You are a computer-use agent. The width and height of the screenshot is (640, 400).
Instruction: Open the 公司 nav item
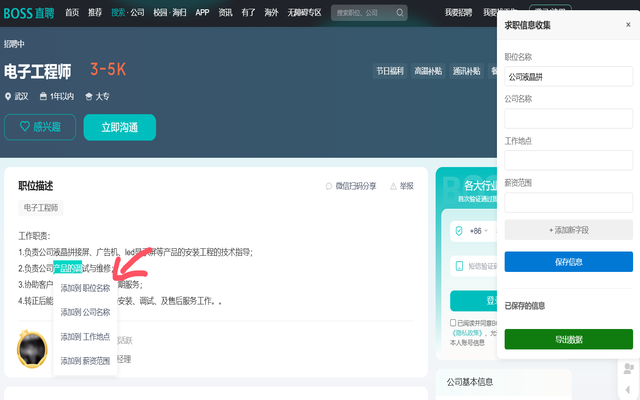click(x=137, y=13)
